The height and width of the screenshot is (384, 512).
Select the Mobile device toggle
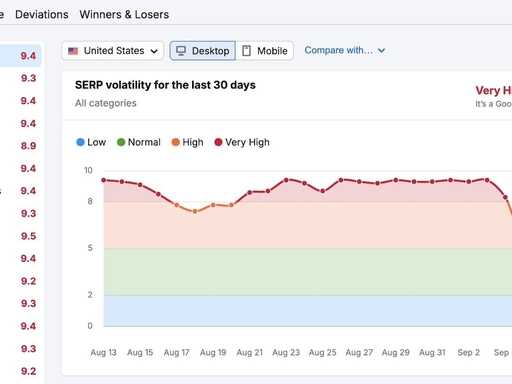coord(265,51)
